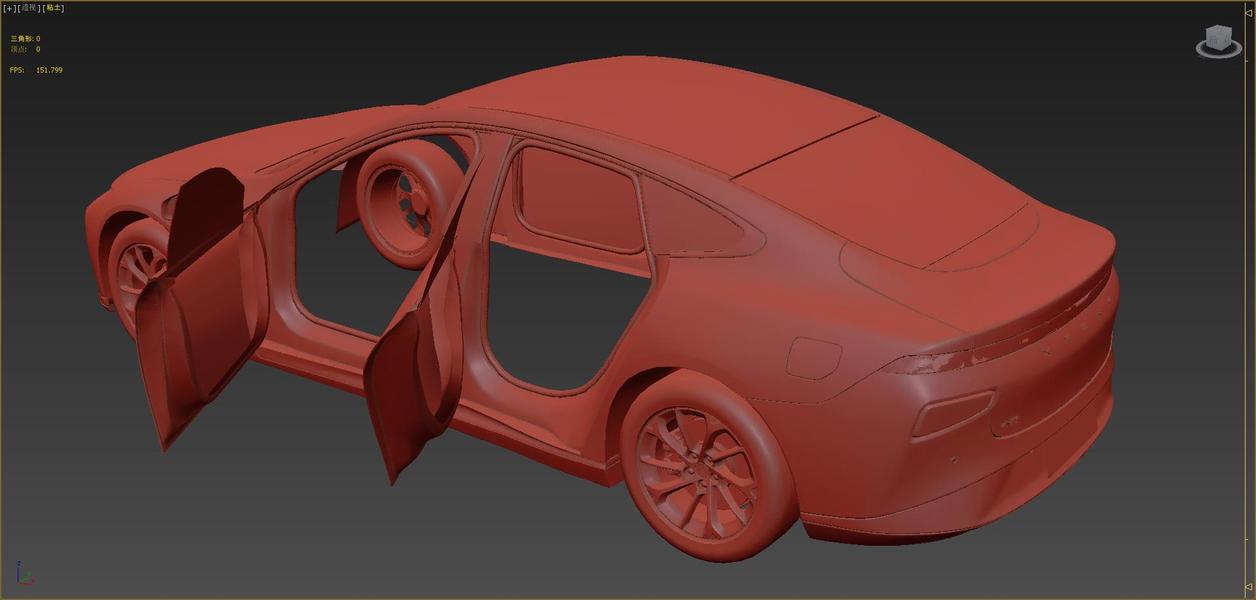Select the front wheel of the car
This screenshot has height=600, width=1256.
coord(137,270)
